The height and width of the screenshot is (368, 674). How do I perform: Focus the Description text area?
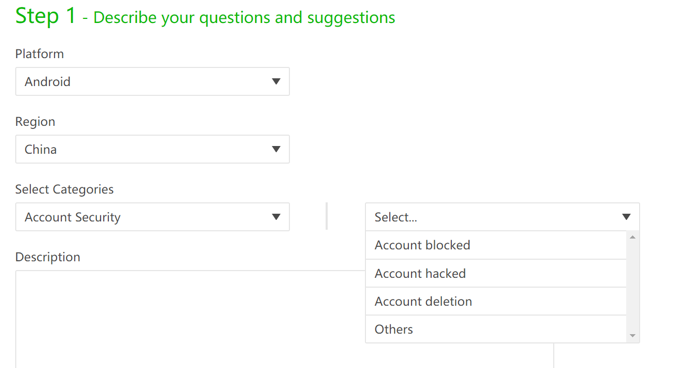click(x=284, y=319)
